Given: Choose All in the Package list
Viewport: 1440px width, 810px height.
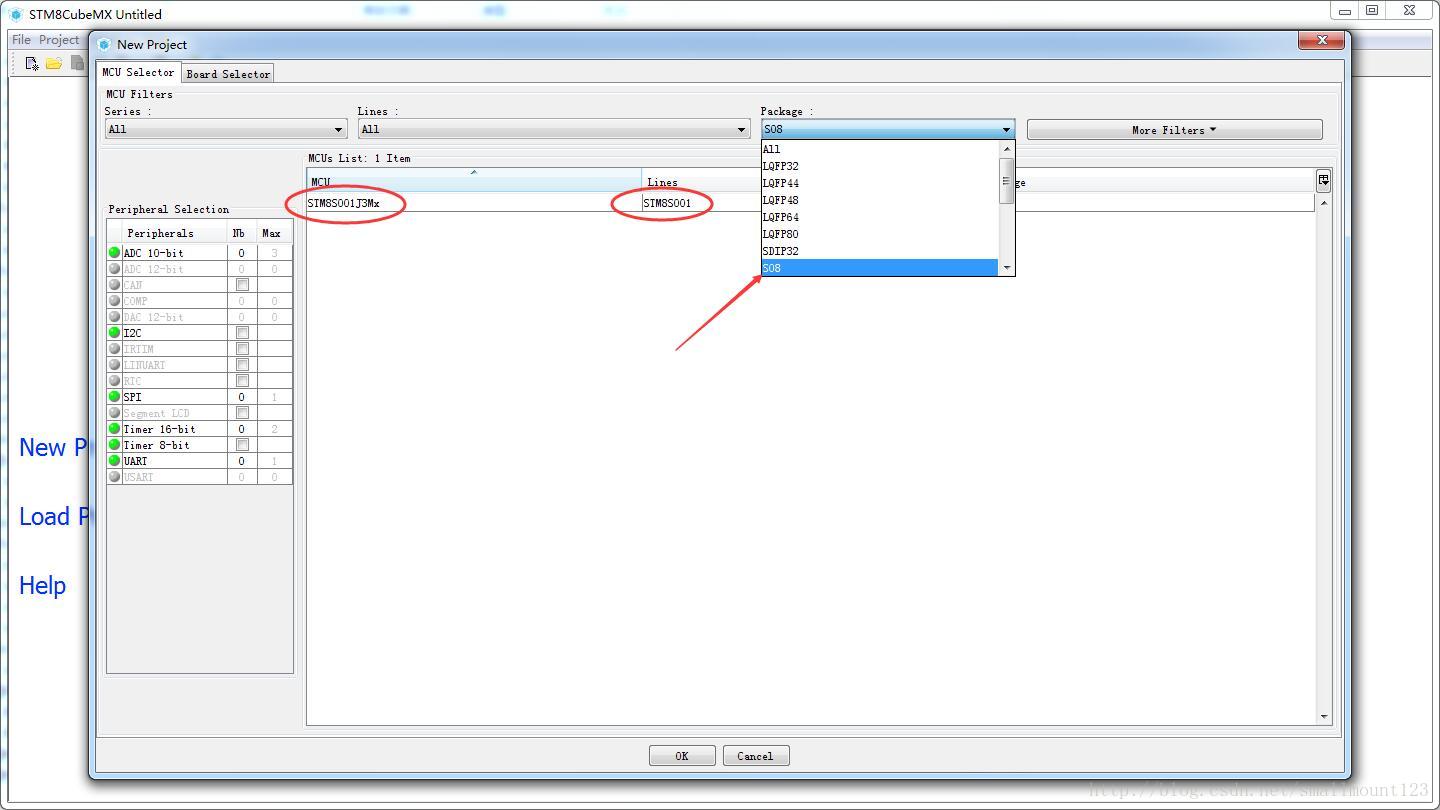Looking at the screenshot, I should (x=880, y=149).
